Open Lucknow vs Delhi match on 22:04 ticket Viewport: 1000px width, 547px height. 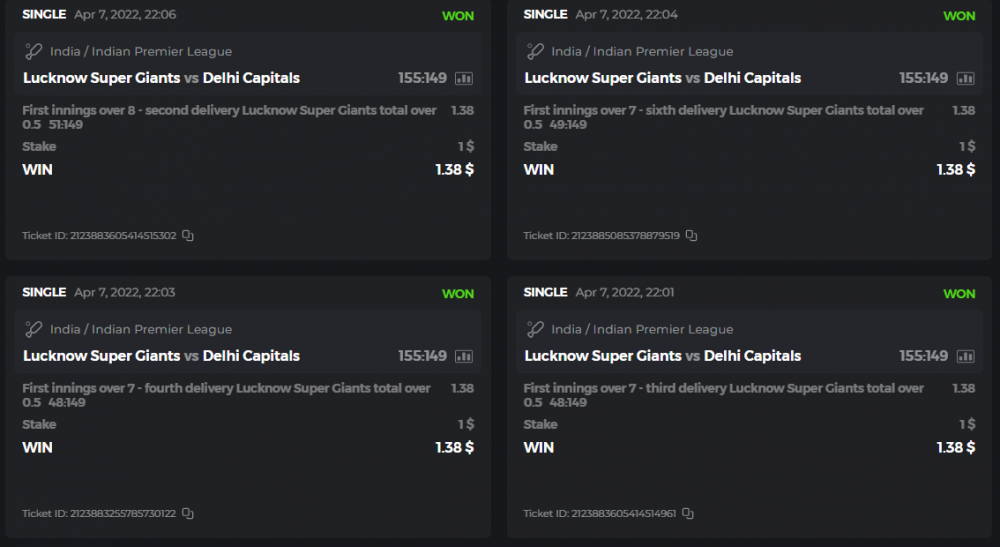[x=662, y=78]
